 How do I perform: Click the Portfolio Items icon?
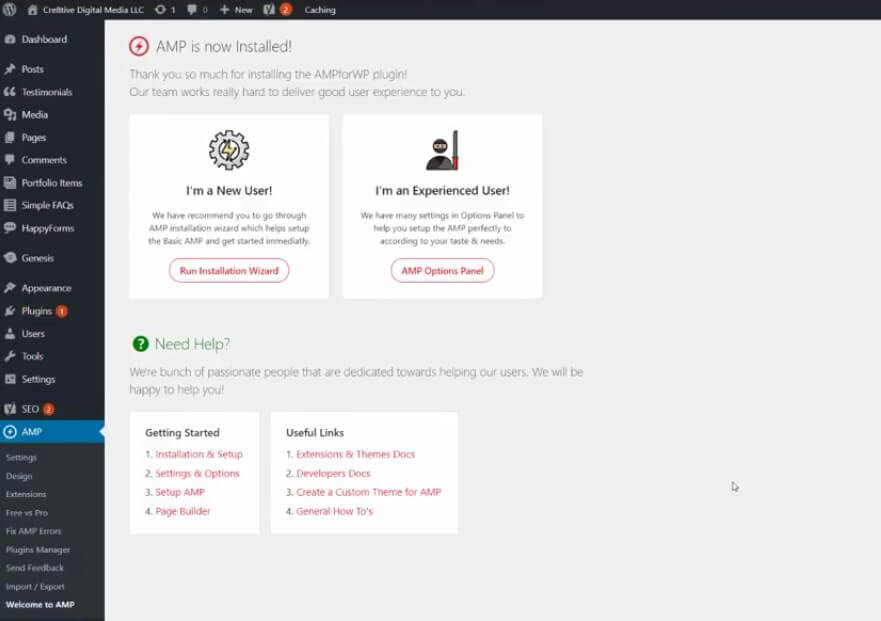point(10,183)
